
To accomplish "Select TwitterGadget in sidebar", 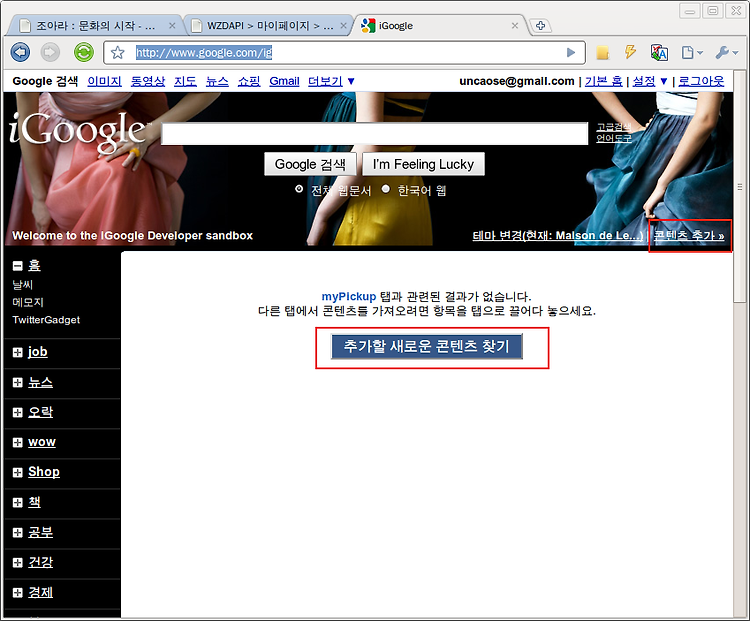I will coord(46,320).
